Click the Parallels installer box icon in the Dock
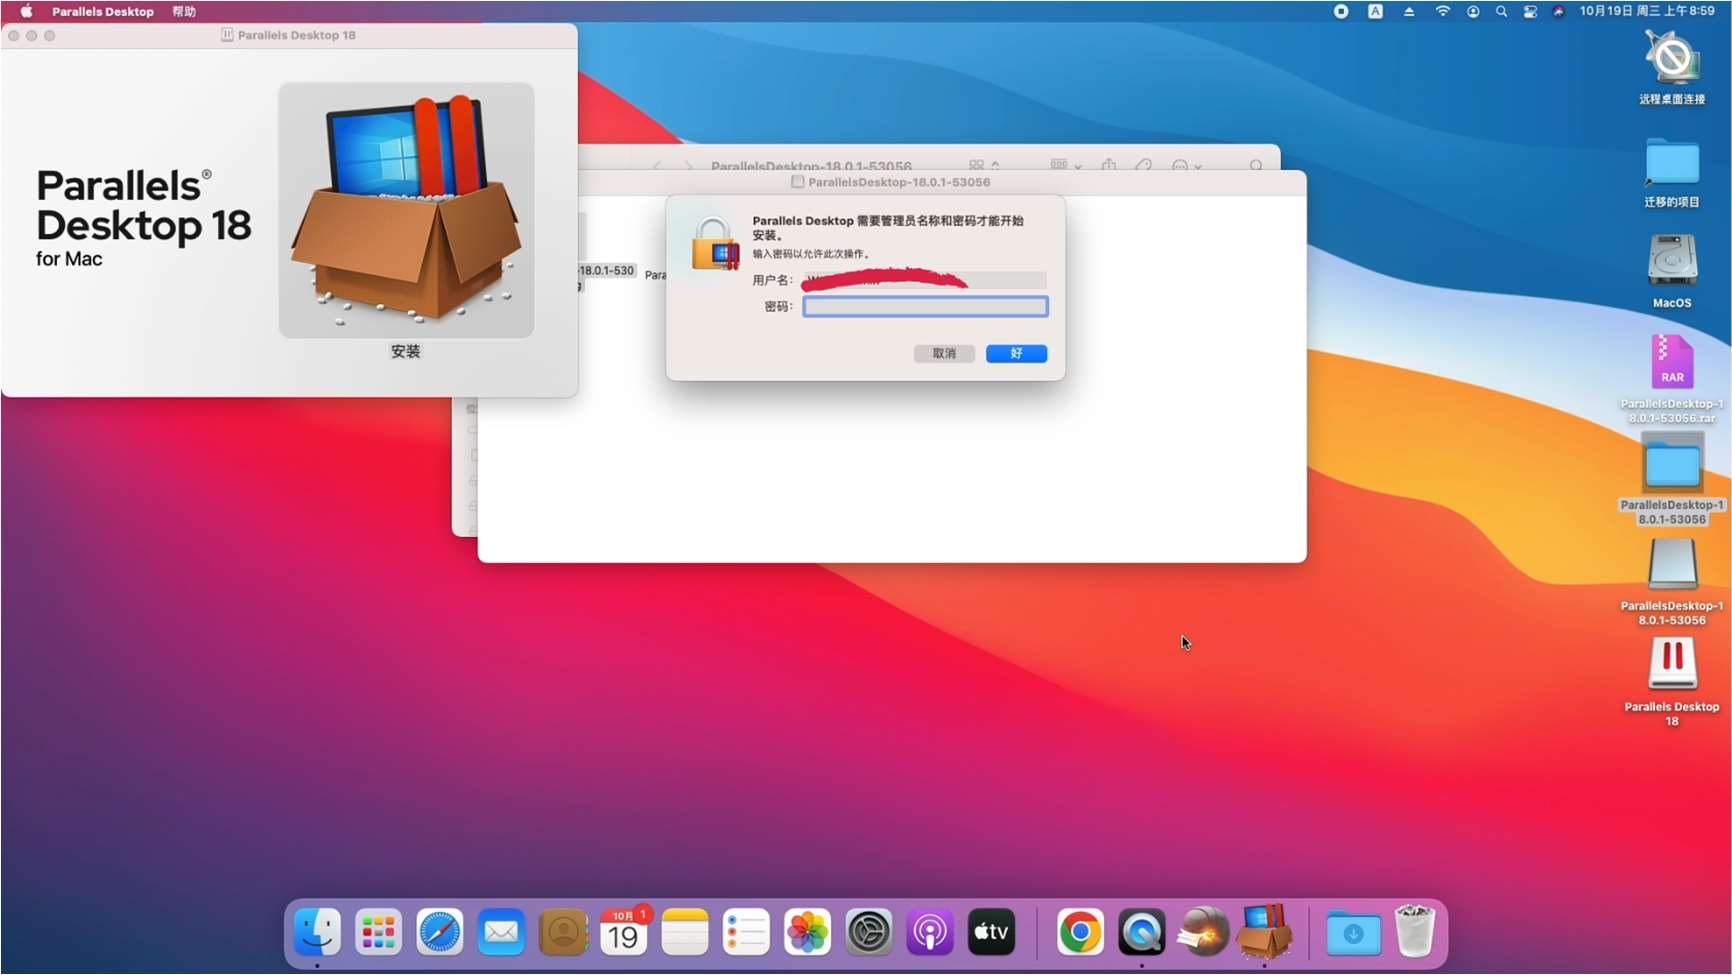This screenshot has width=1732, height=975. click(x=1264, y=931)
